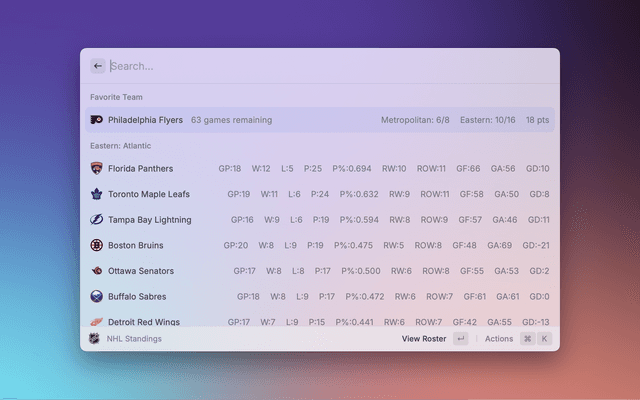
Task: Click the Command key shortcut badge
Action: coord(527,339)
